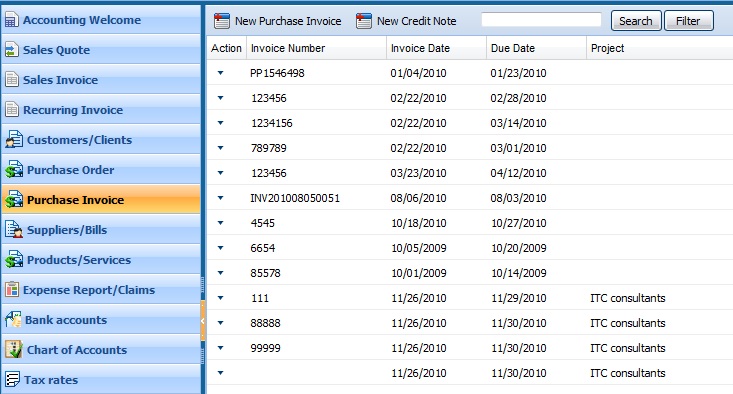Click the due date 03/14/2010
The height and width of the screenshot is (394, 733).
click(x=518, y=123)
